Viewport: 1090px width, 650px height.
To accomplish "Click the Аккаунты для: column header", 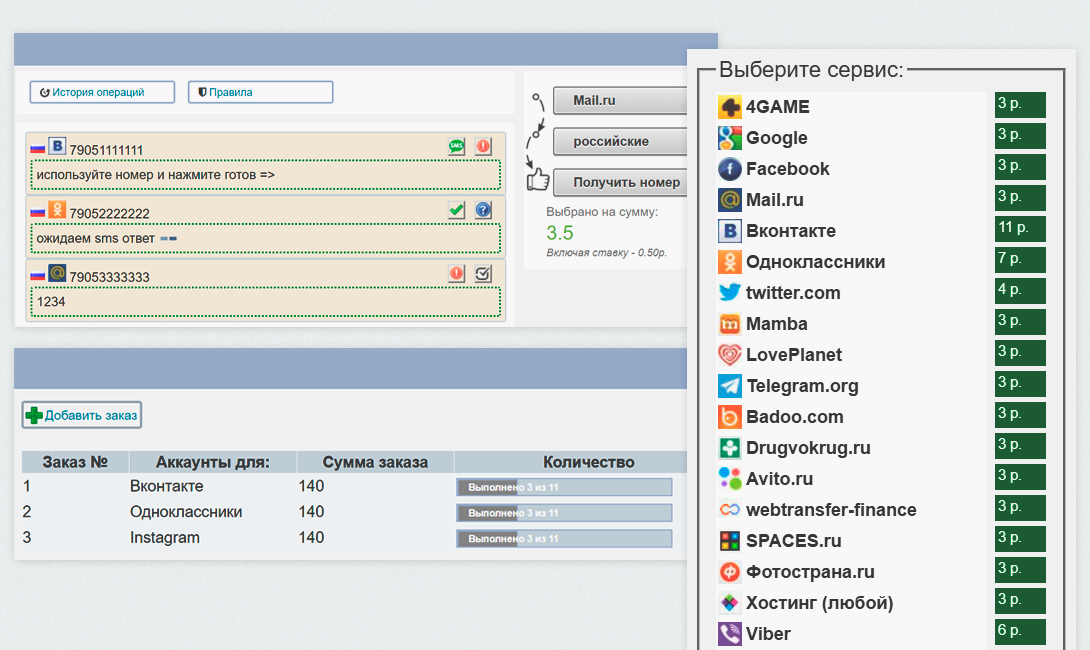I will click(213, 462).
